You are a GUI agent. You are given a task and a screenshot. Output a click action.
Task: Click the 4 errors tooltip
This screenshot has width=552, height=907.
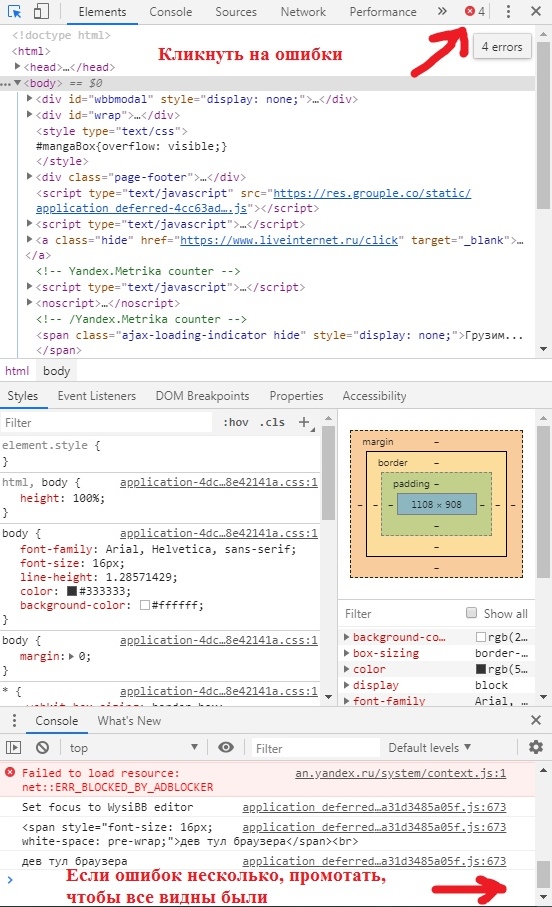502,46
